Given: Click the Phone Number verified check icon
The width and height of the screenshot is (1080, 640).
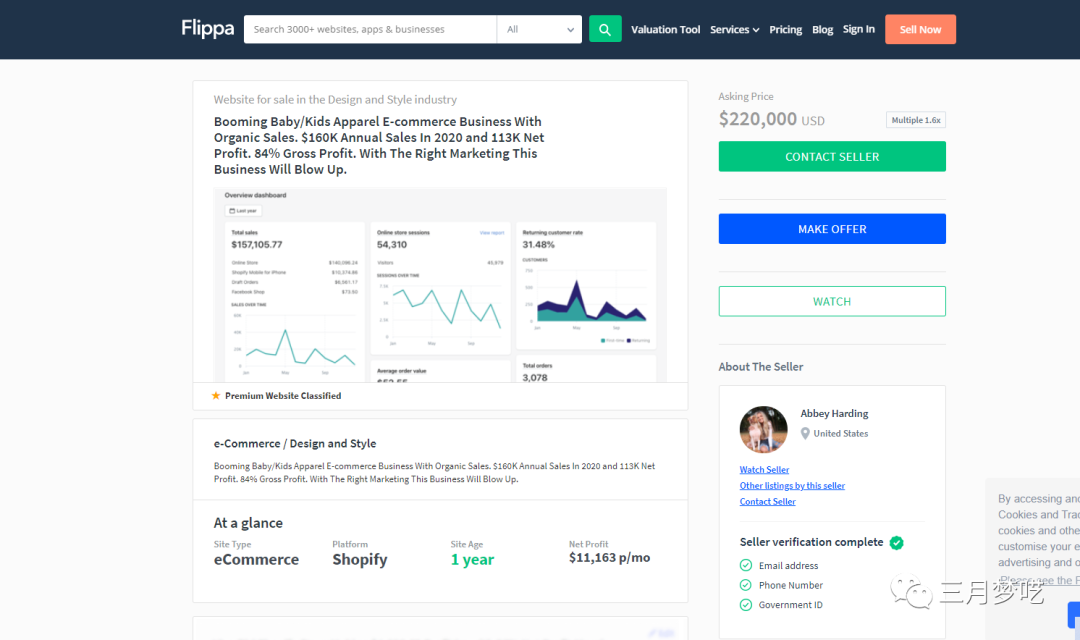Looking at the screenshot, I should [746, 585].
